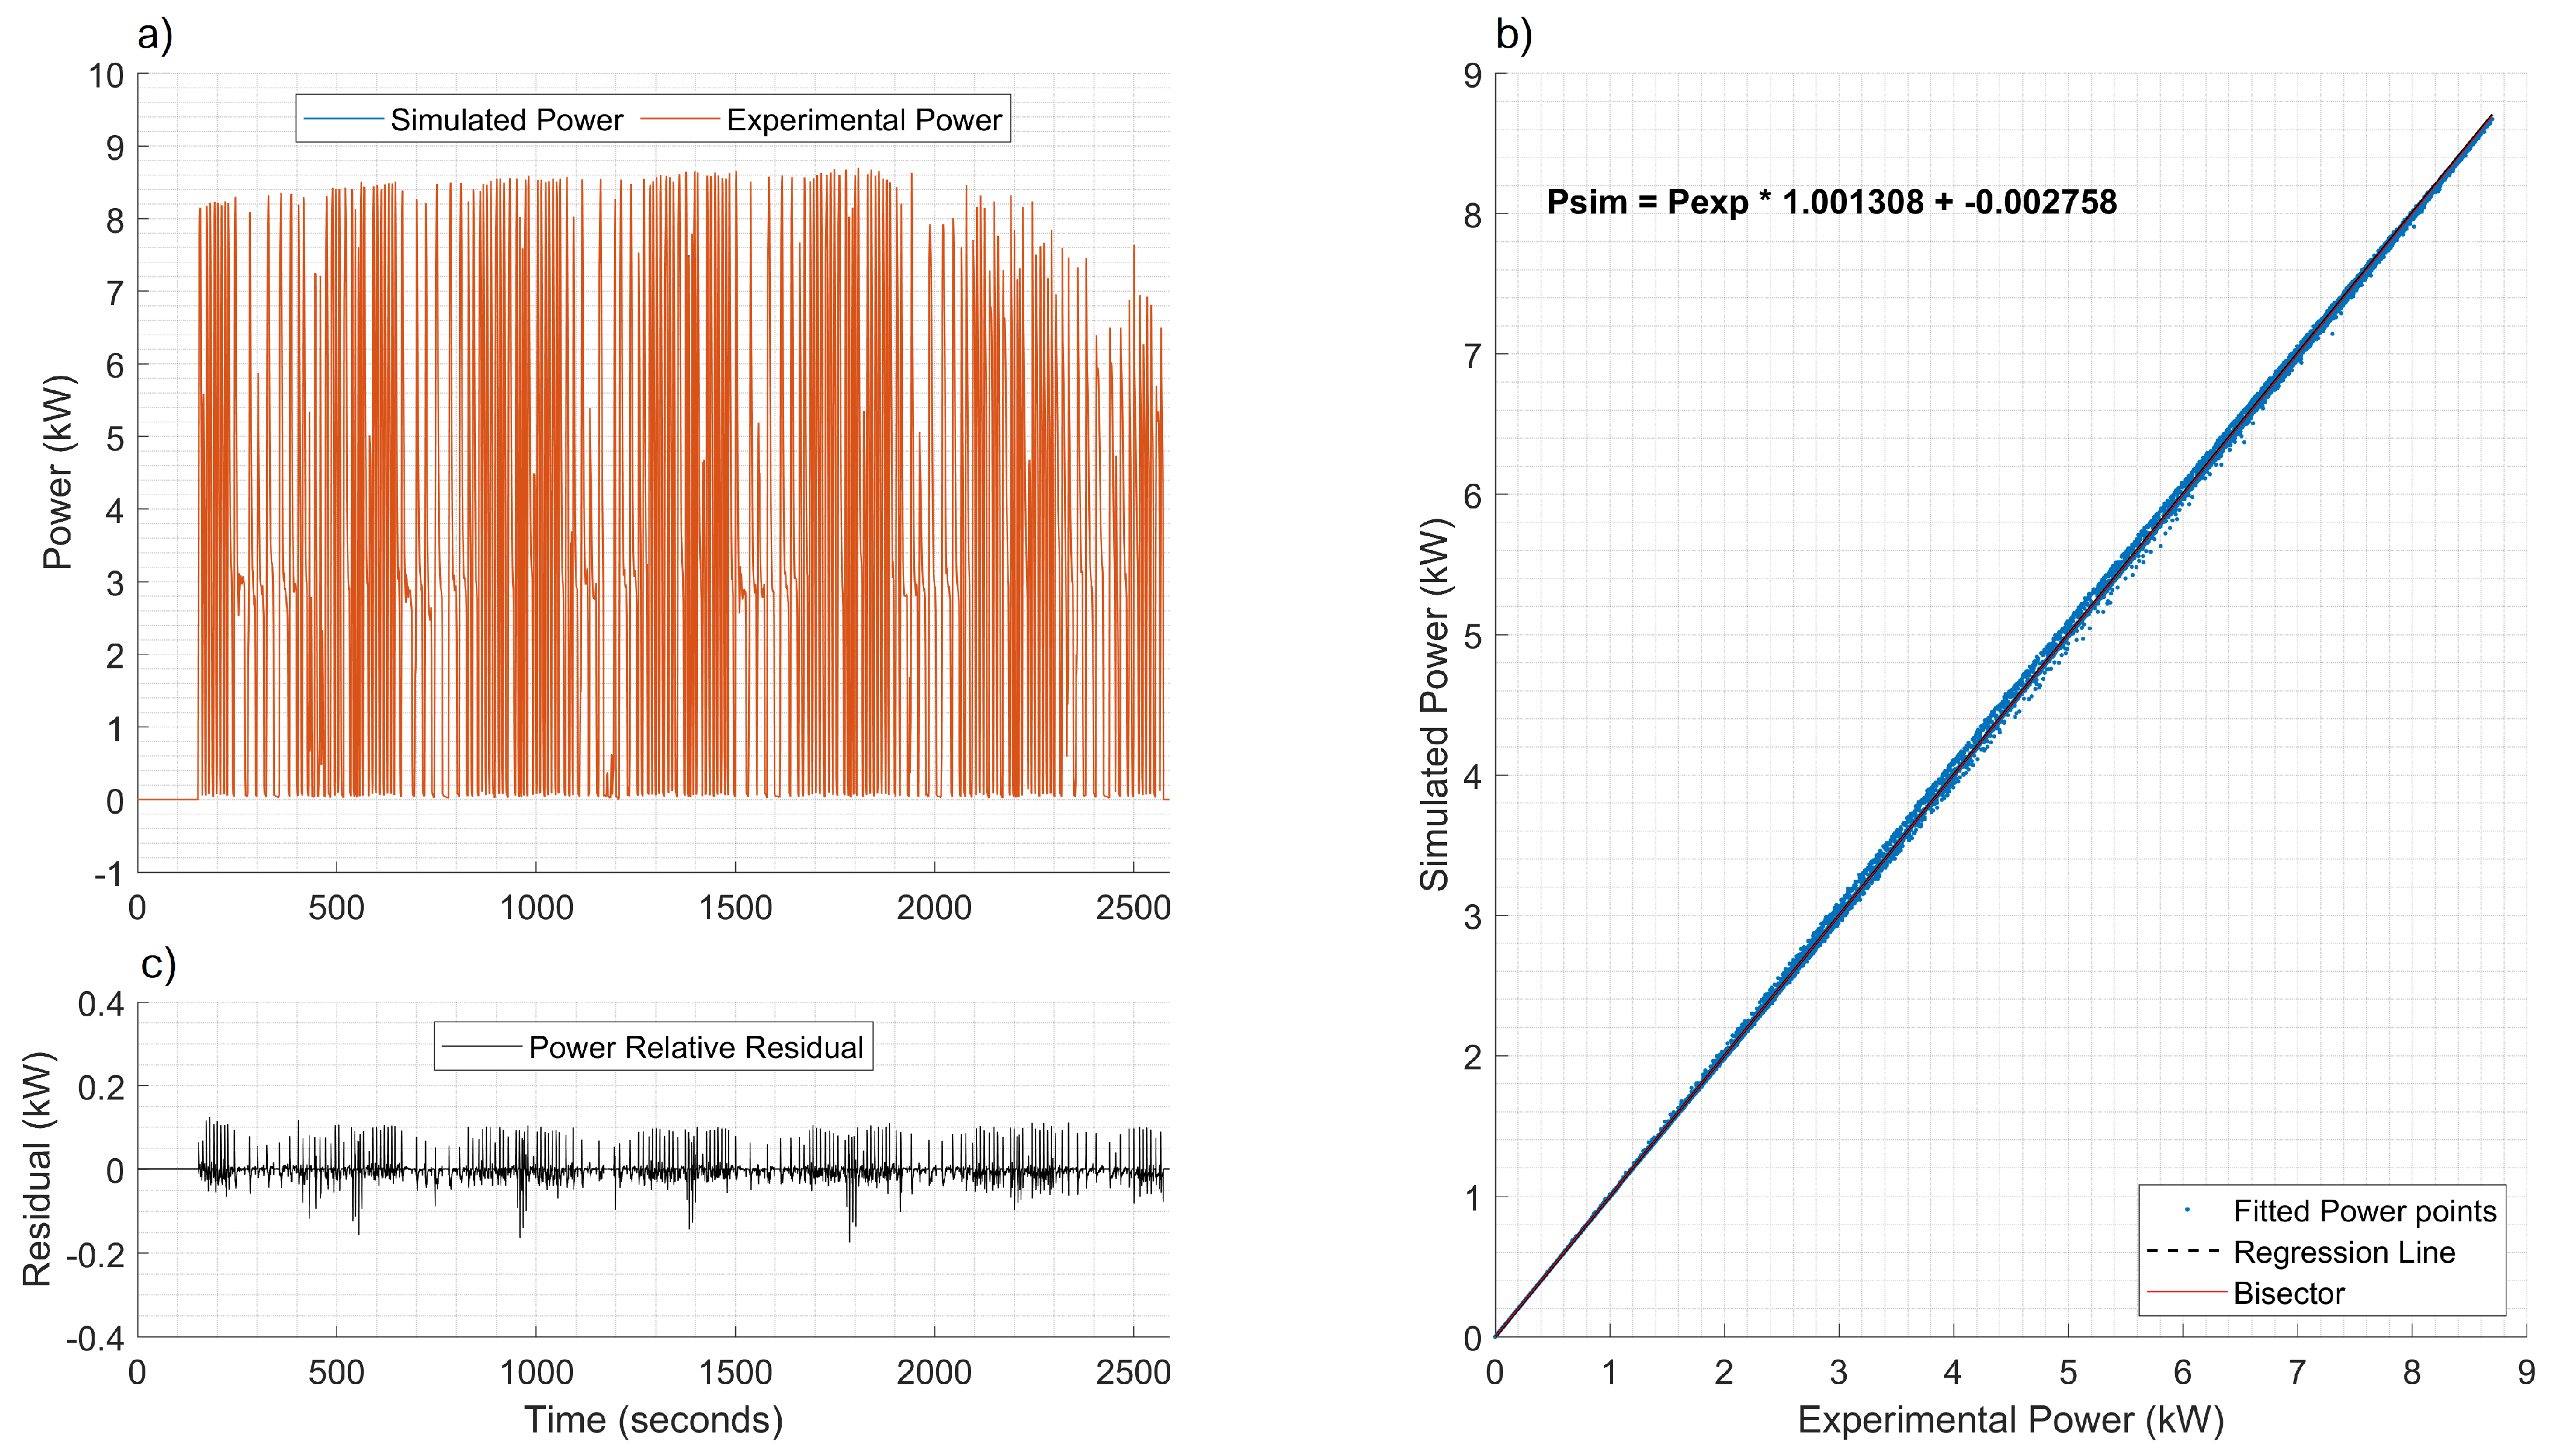2572x1456 pixels.
Task: Click the Experimental Power legend entry
Action: click(864, 120)
